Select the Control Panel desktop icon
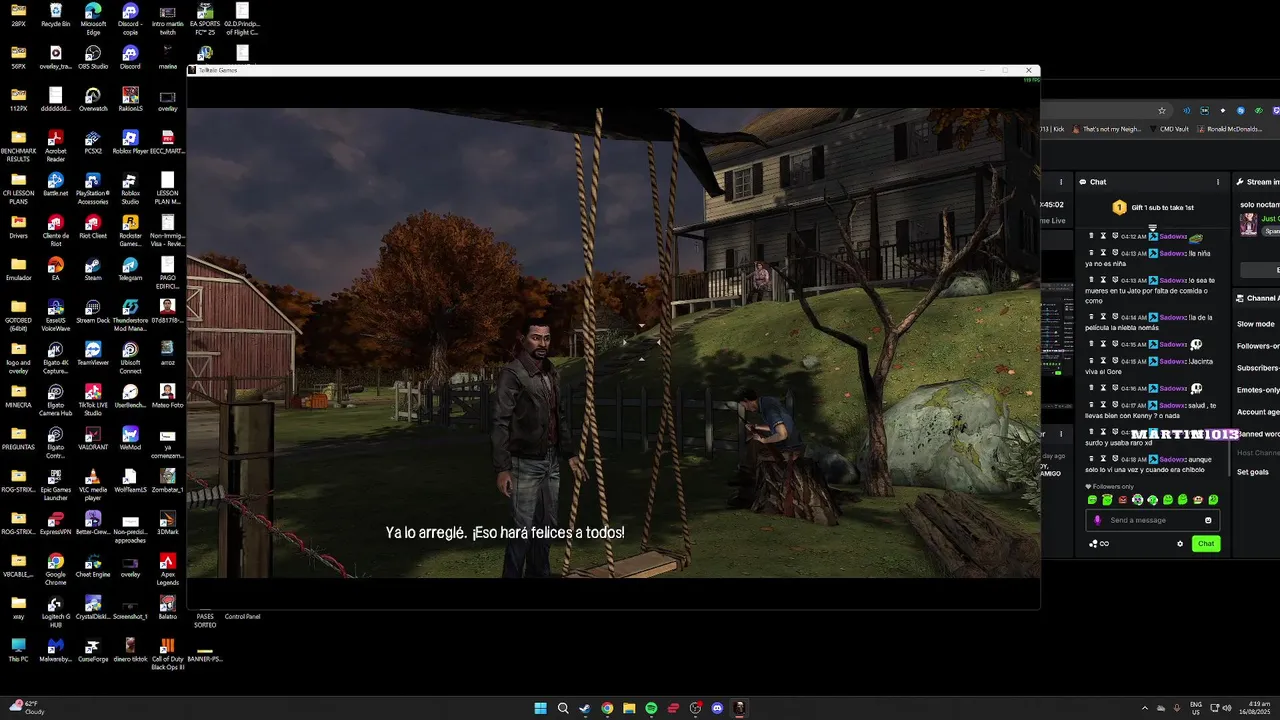 coord(242,616)
